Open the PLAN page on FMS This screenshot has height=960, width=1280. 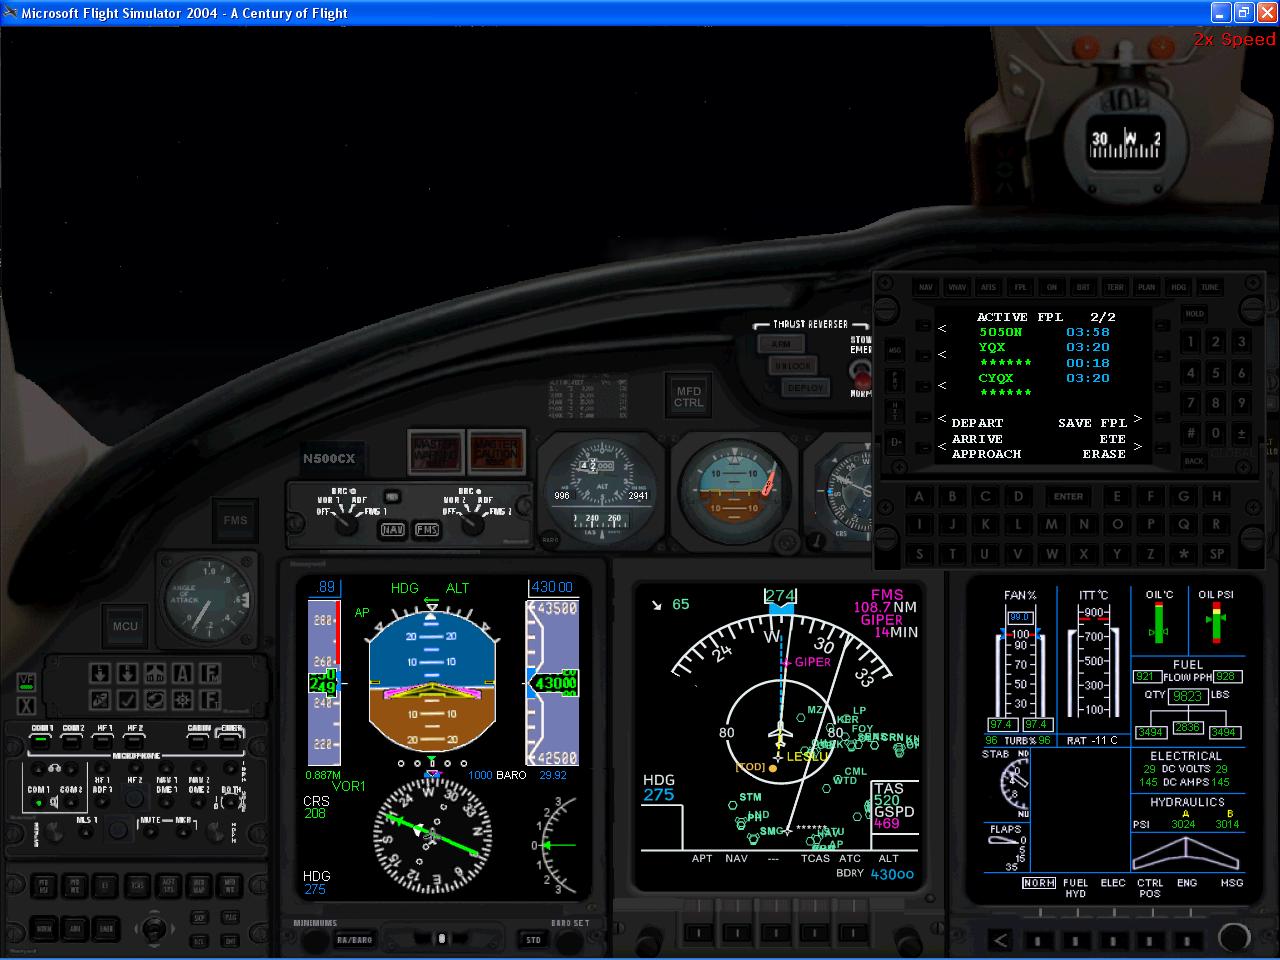coord(1146,287)
